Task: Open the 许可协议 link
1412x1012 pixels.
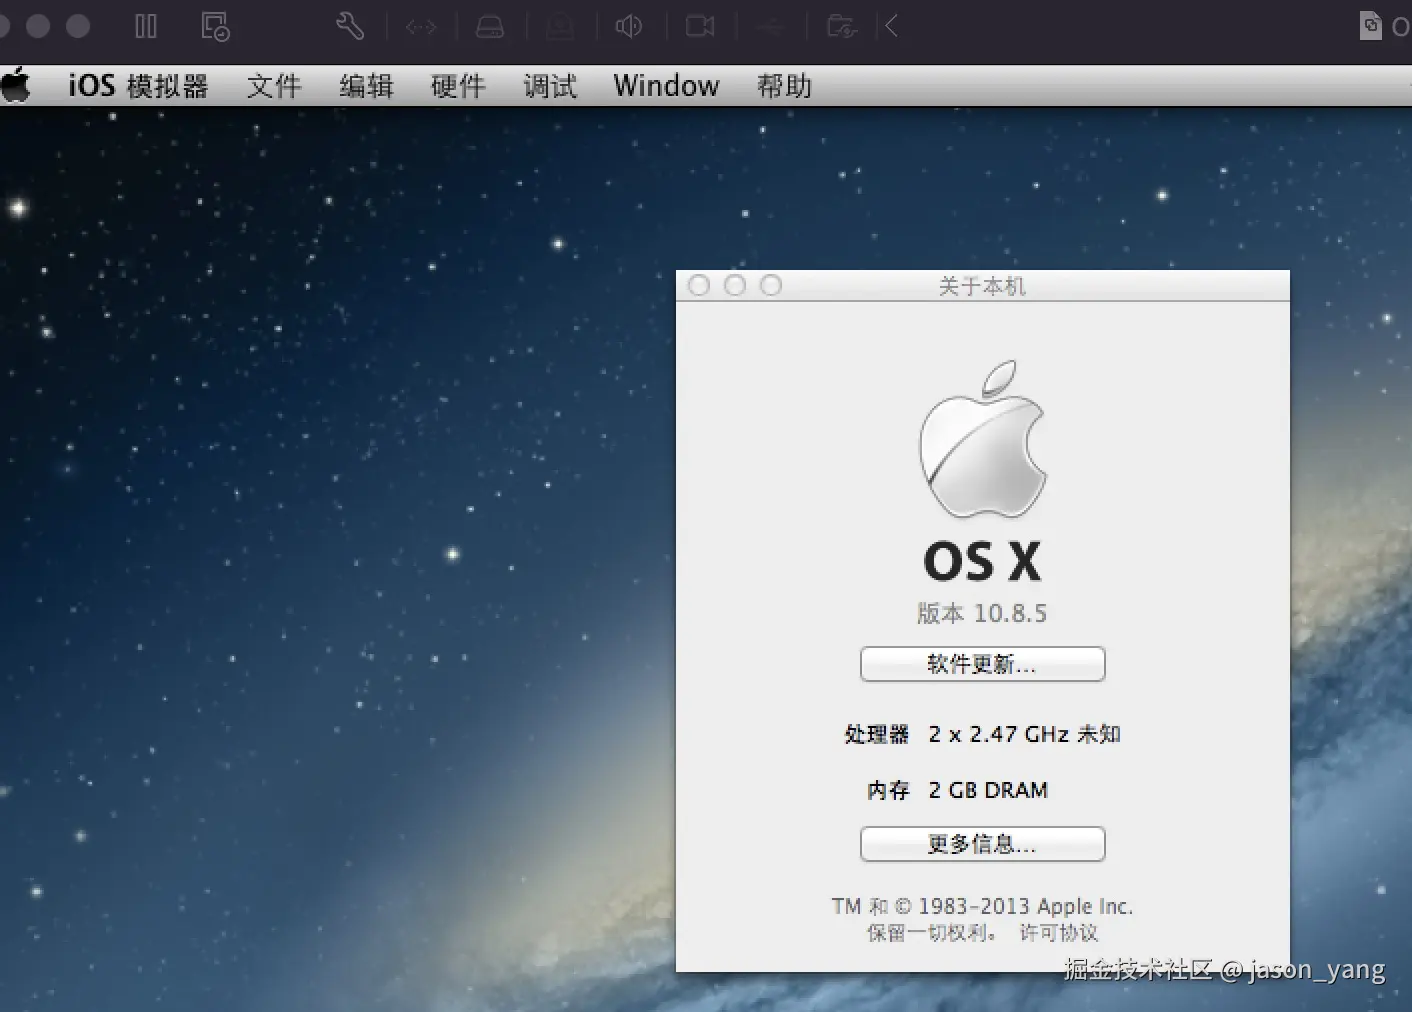Action: pyautogui.click(x=1059, y=933)
